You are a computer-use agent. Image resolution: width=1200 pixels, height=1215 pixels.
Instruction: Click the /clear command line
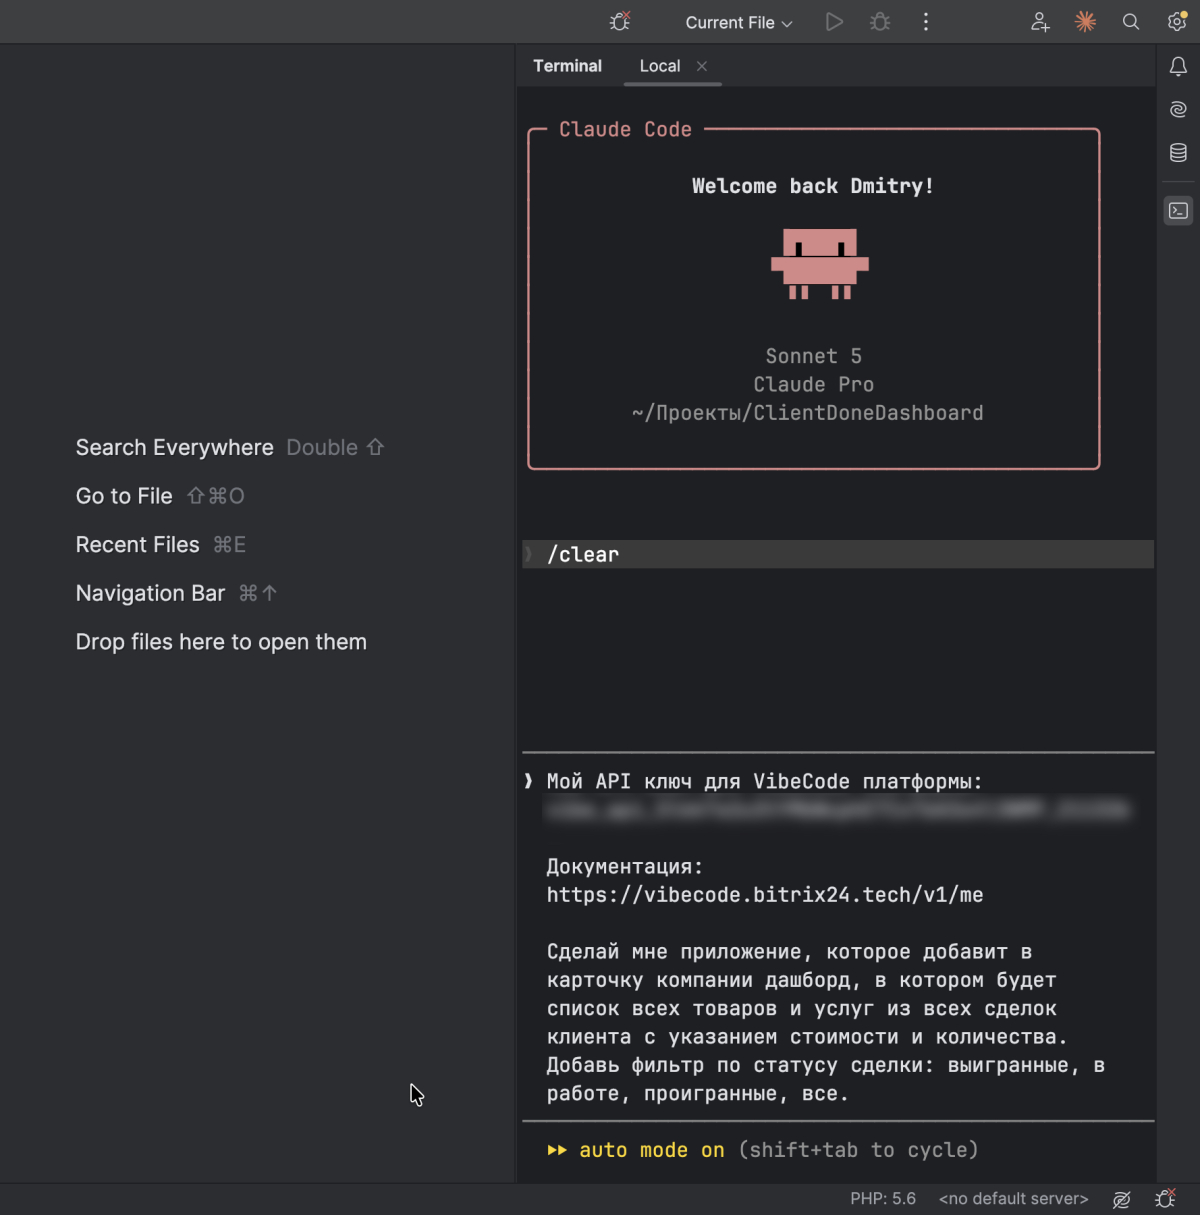pyautogui.click(x=838, y=554)
